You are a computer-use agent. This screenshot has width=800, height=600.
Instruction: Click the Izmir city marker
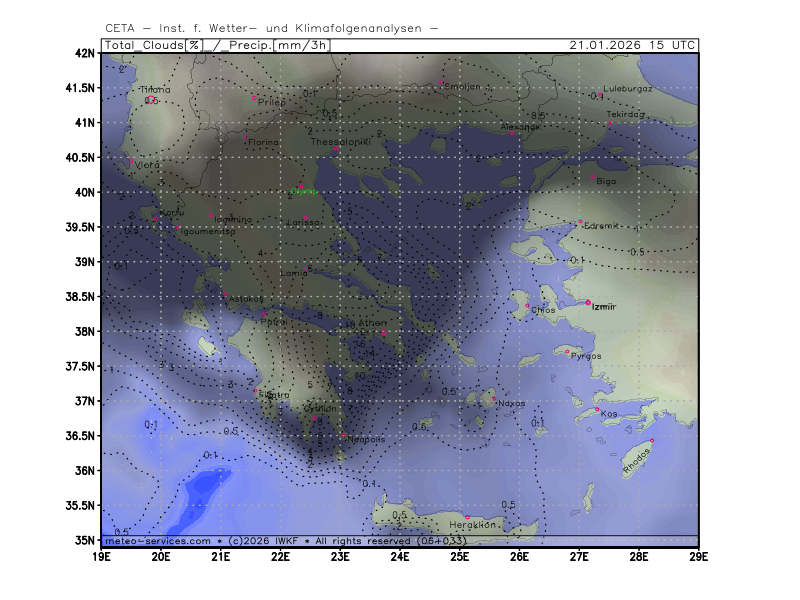pos(588,302)
